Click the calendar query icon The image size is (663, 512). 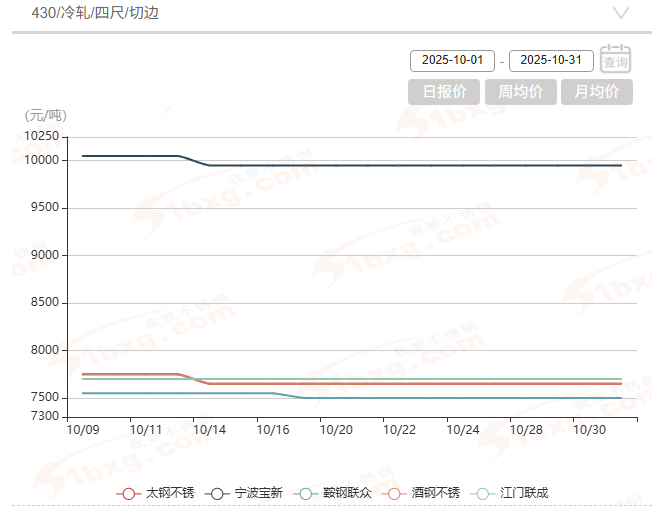pyautogui.click(x=615, y=60)
